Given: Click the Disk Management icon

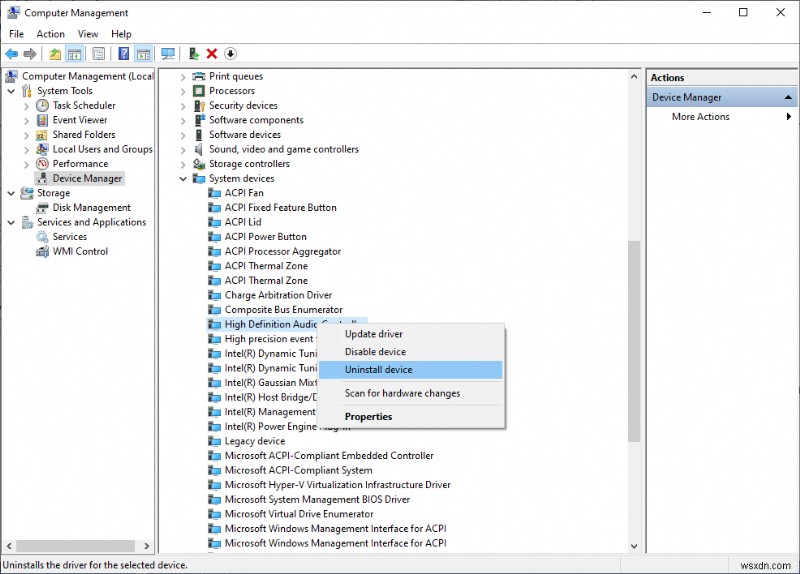Looking at the screenshot, I should point(42,208).
